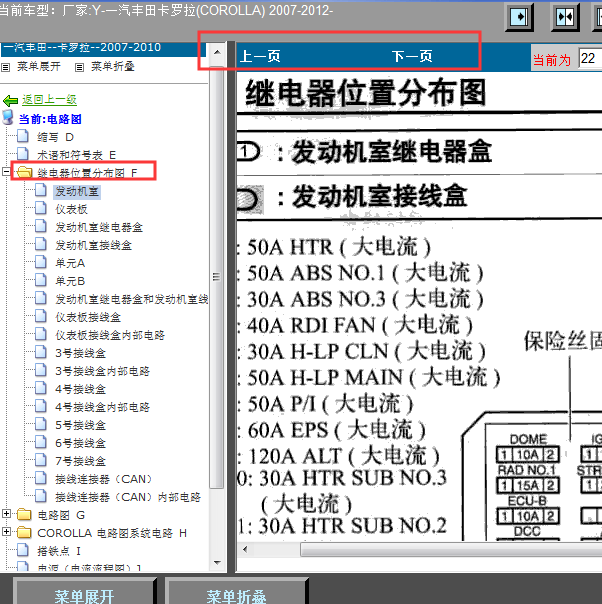Click the 菜单展开 text at tree top

click(39, 67)
